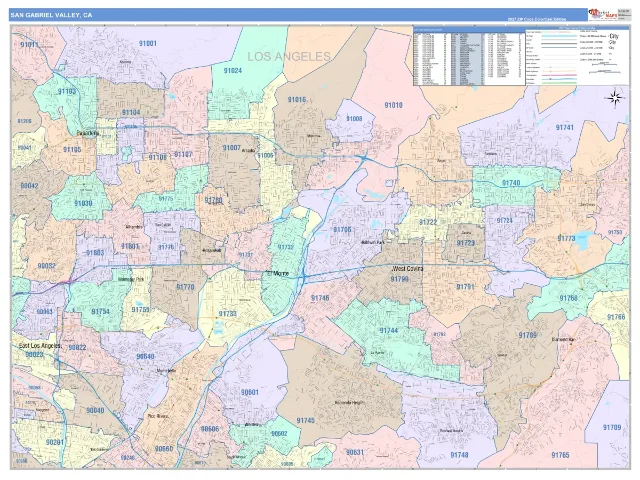Select ZIP code 91724 label
640x480 pixels.
click(504, 221)
